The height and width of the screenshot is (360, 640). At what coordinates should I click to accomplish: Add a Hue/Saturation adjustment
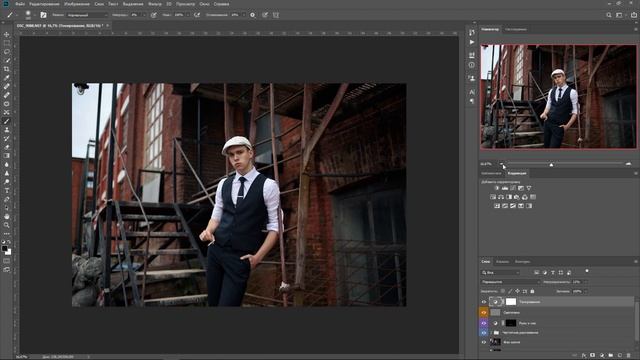(493, 197)
